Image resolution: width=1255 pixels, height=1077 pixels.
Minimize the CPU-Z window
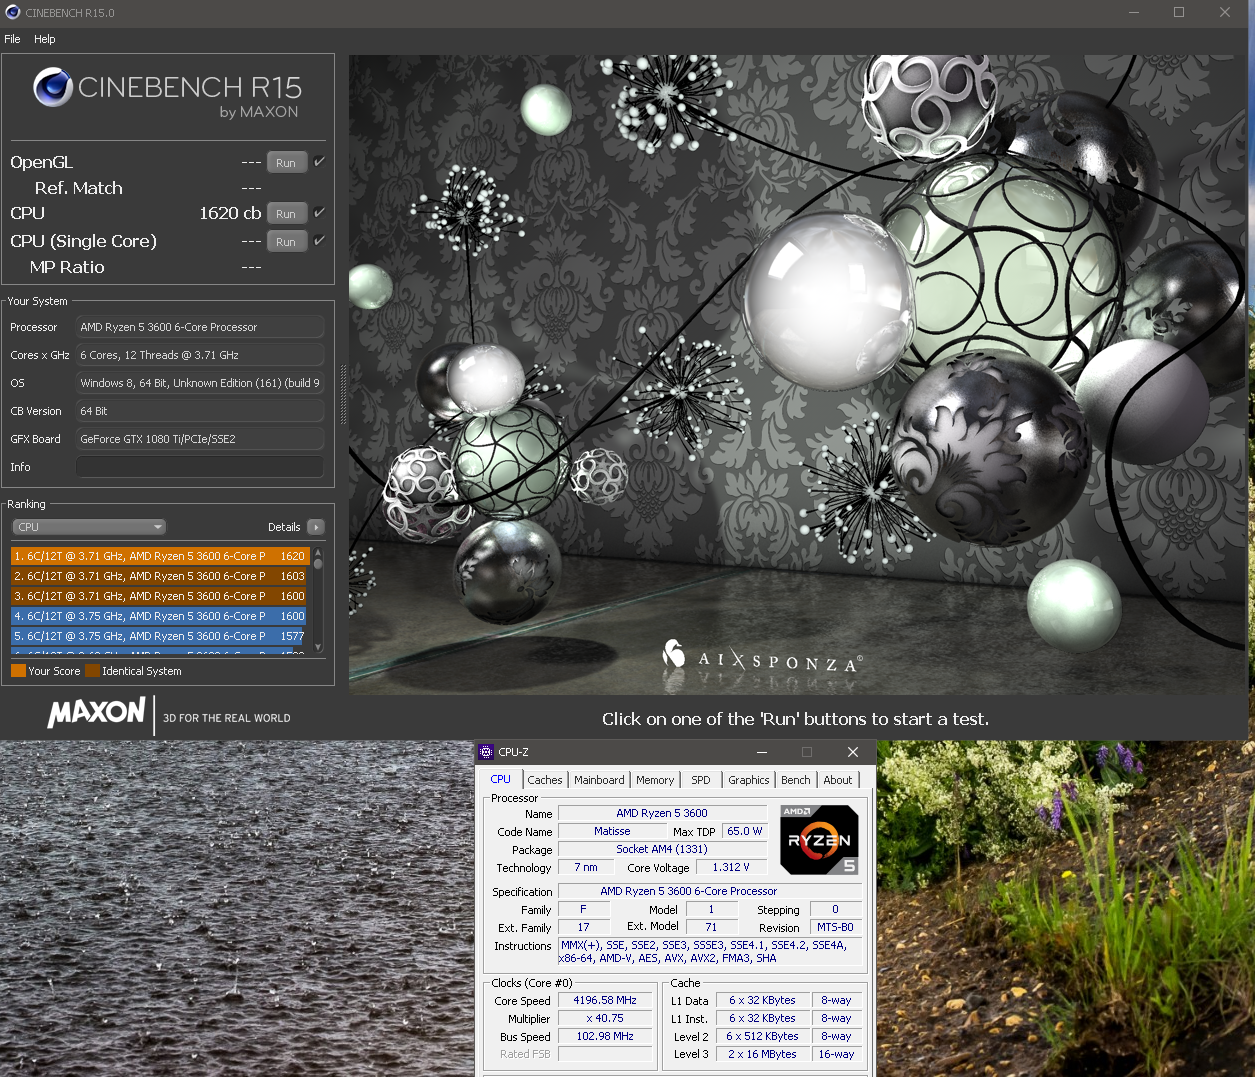point(762,752)
